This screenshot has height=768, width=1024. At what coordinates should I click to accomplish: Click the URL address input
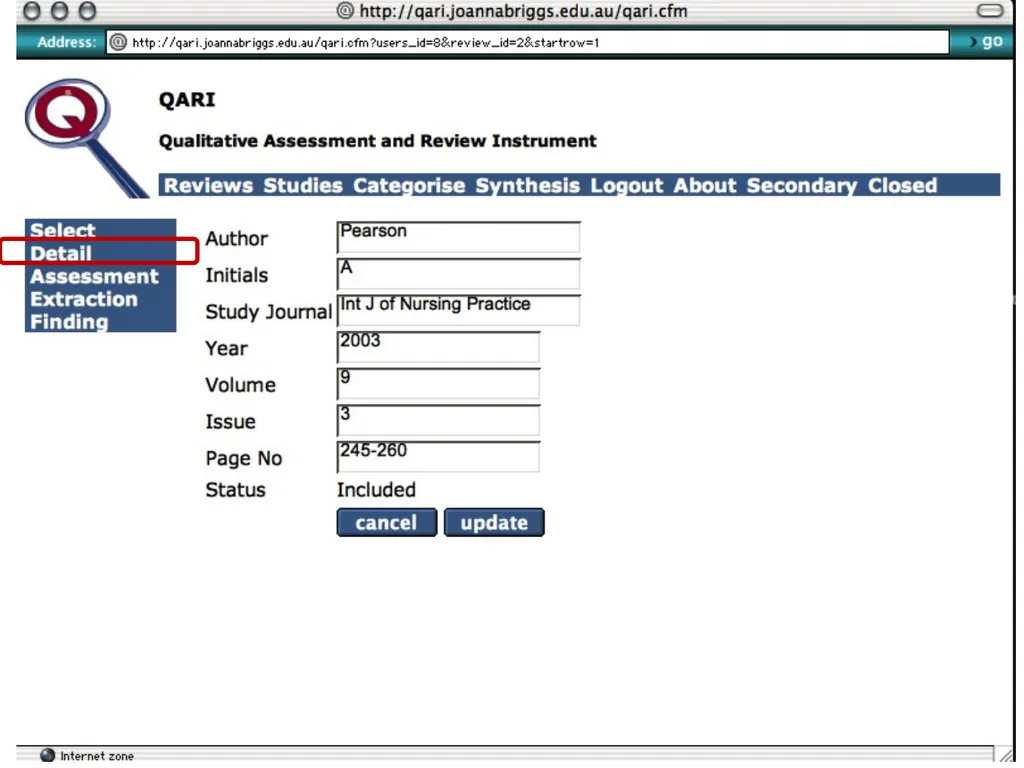coord(528,42)
